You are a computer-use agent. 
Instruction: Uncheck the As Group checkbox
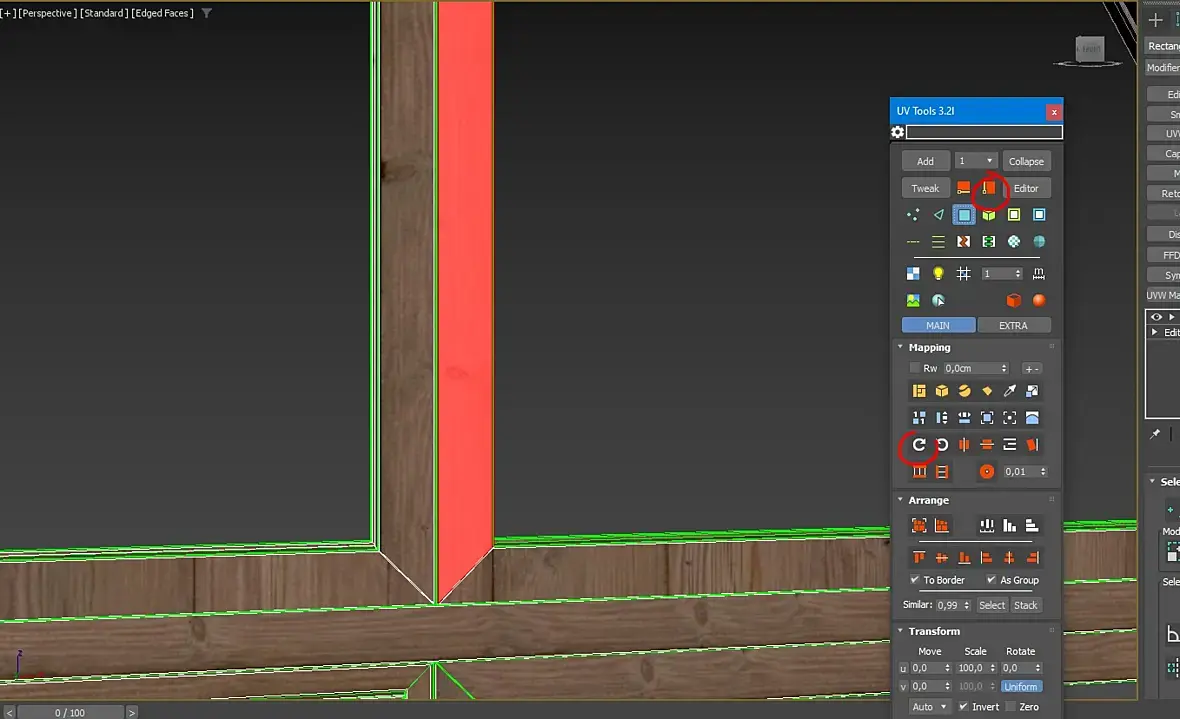pos(991,580)
